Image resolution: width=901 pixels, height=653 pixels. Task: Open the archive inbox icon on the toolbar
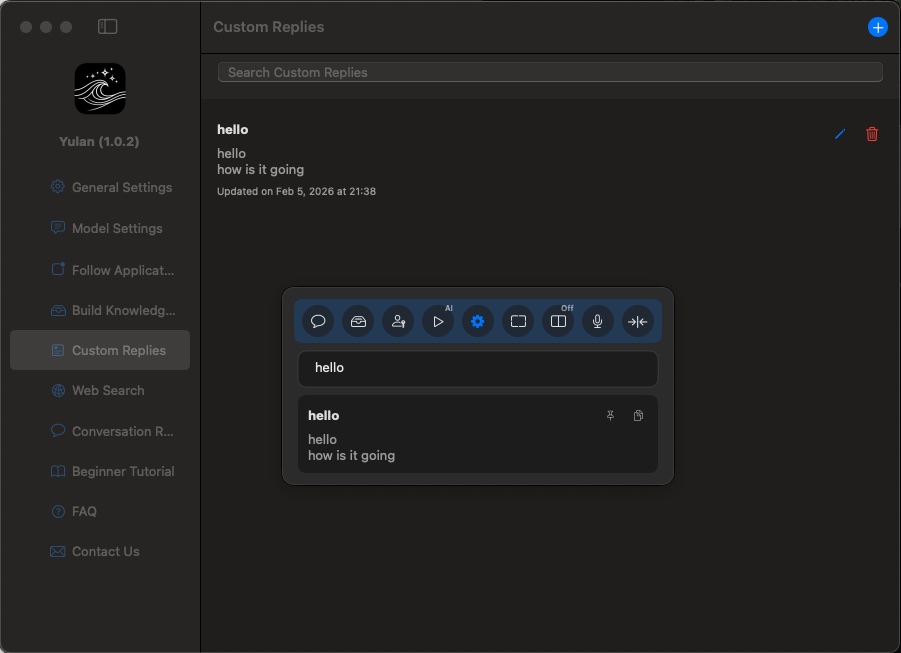coord(358,321)
